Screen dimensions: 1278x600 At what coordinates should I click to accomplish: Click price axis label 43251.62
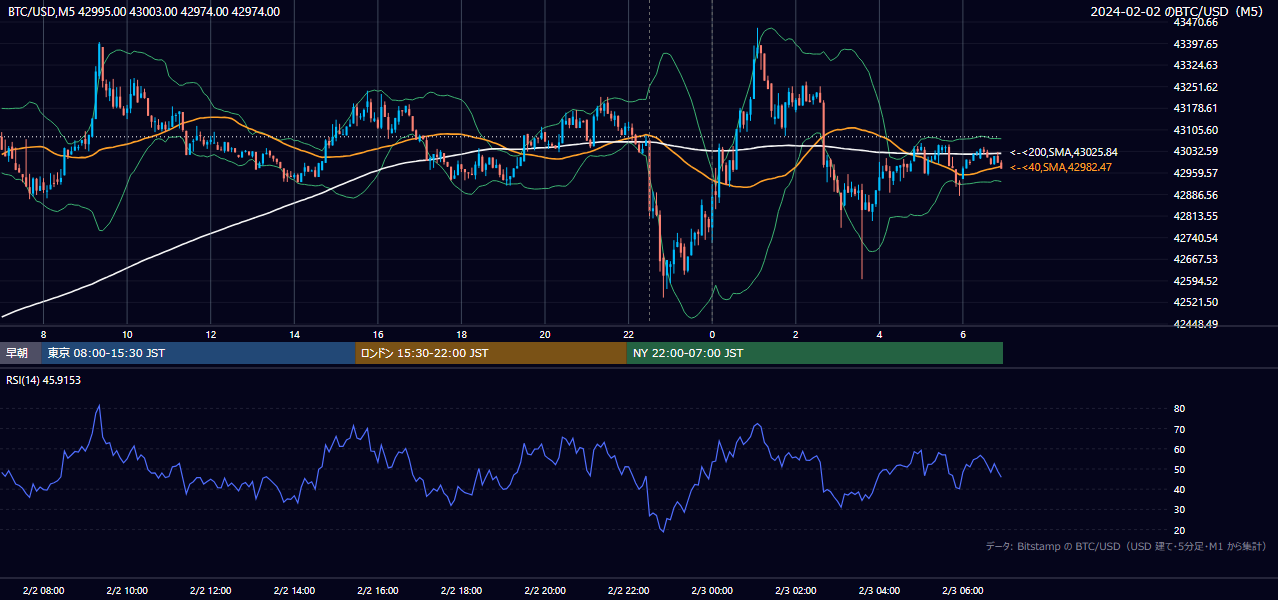pyautogui.click(x=1195, y=87)
